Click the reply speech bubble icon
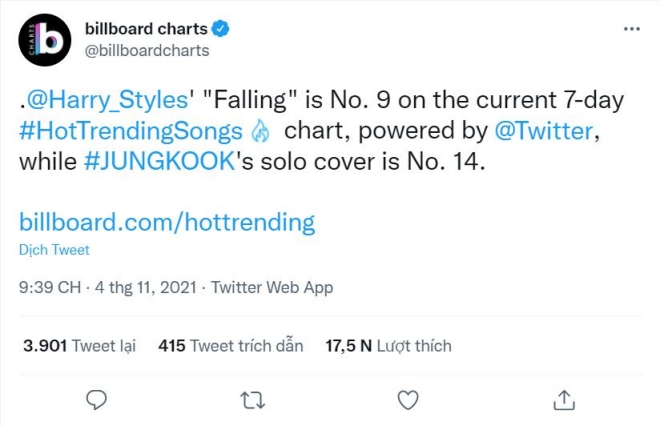Viewport: 660px width, 426px height. click(x=96, y=399)
